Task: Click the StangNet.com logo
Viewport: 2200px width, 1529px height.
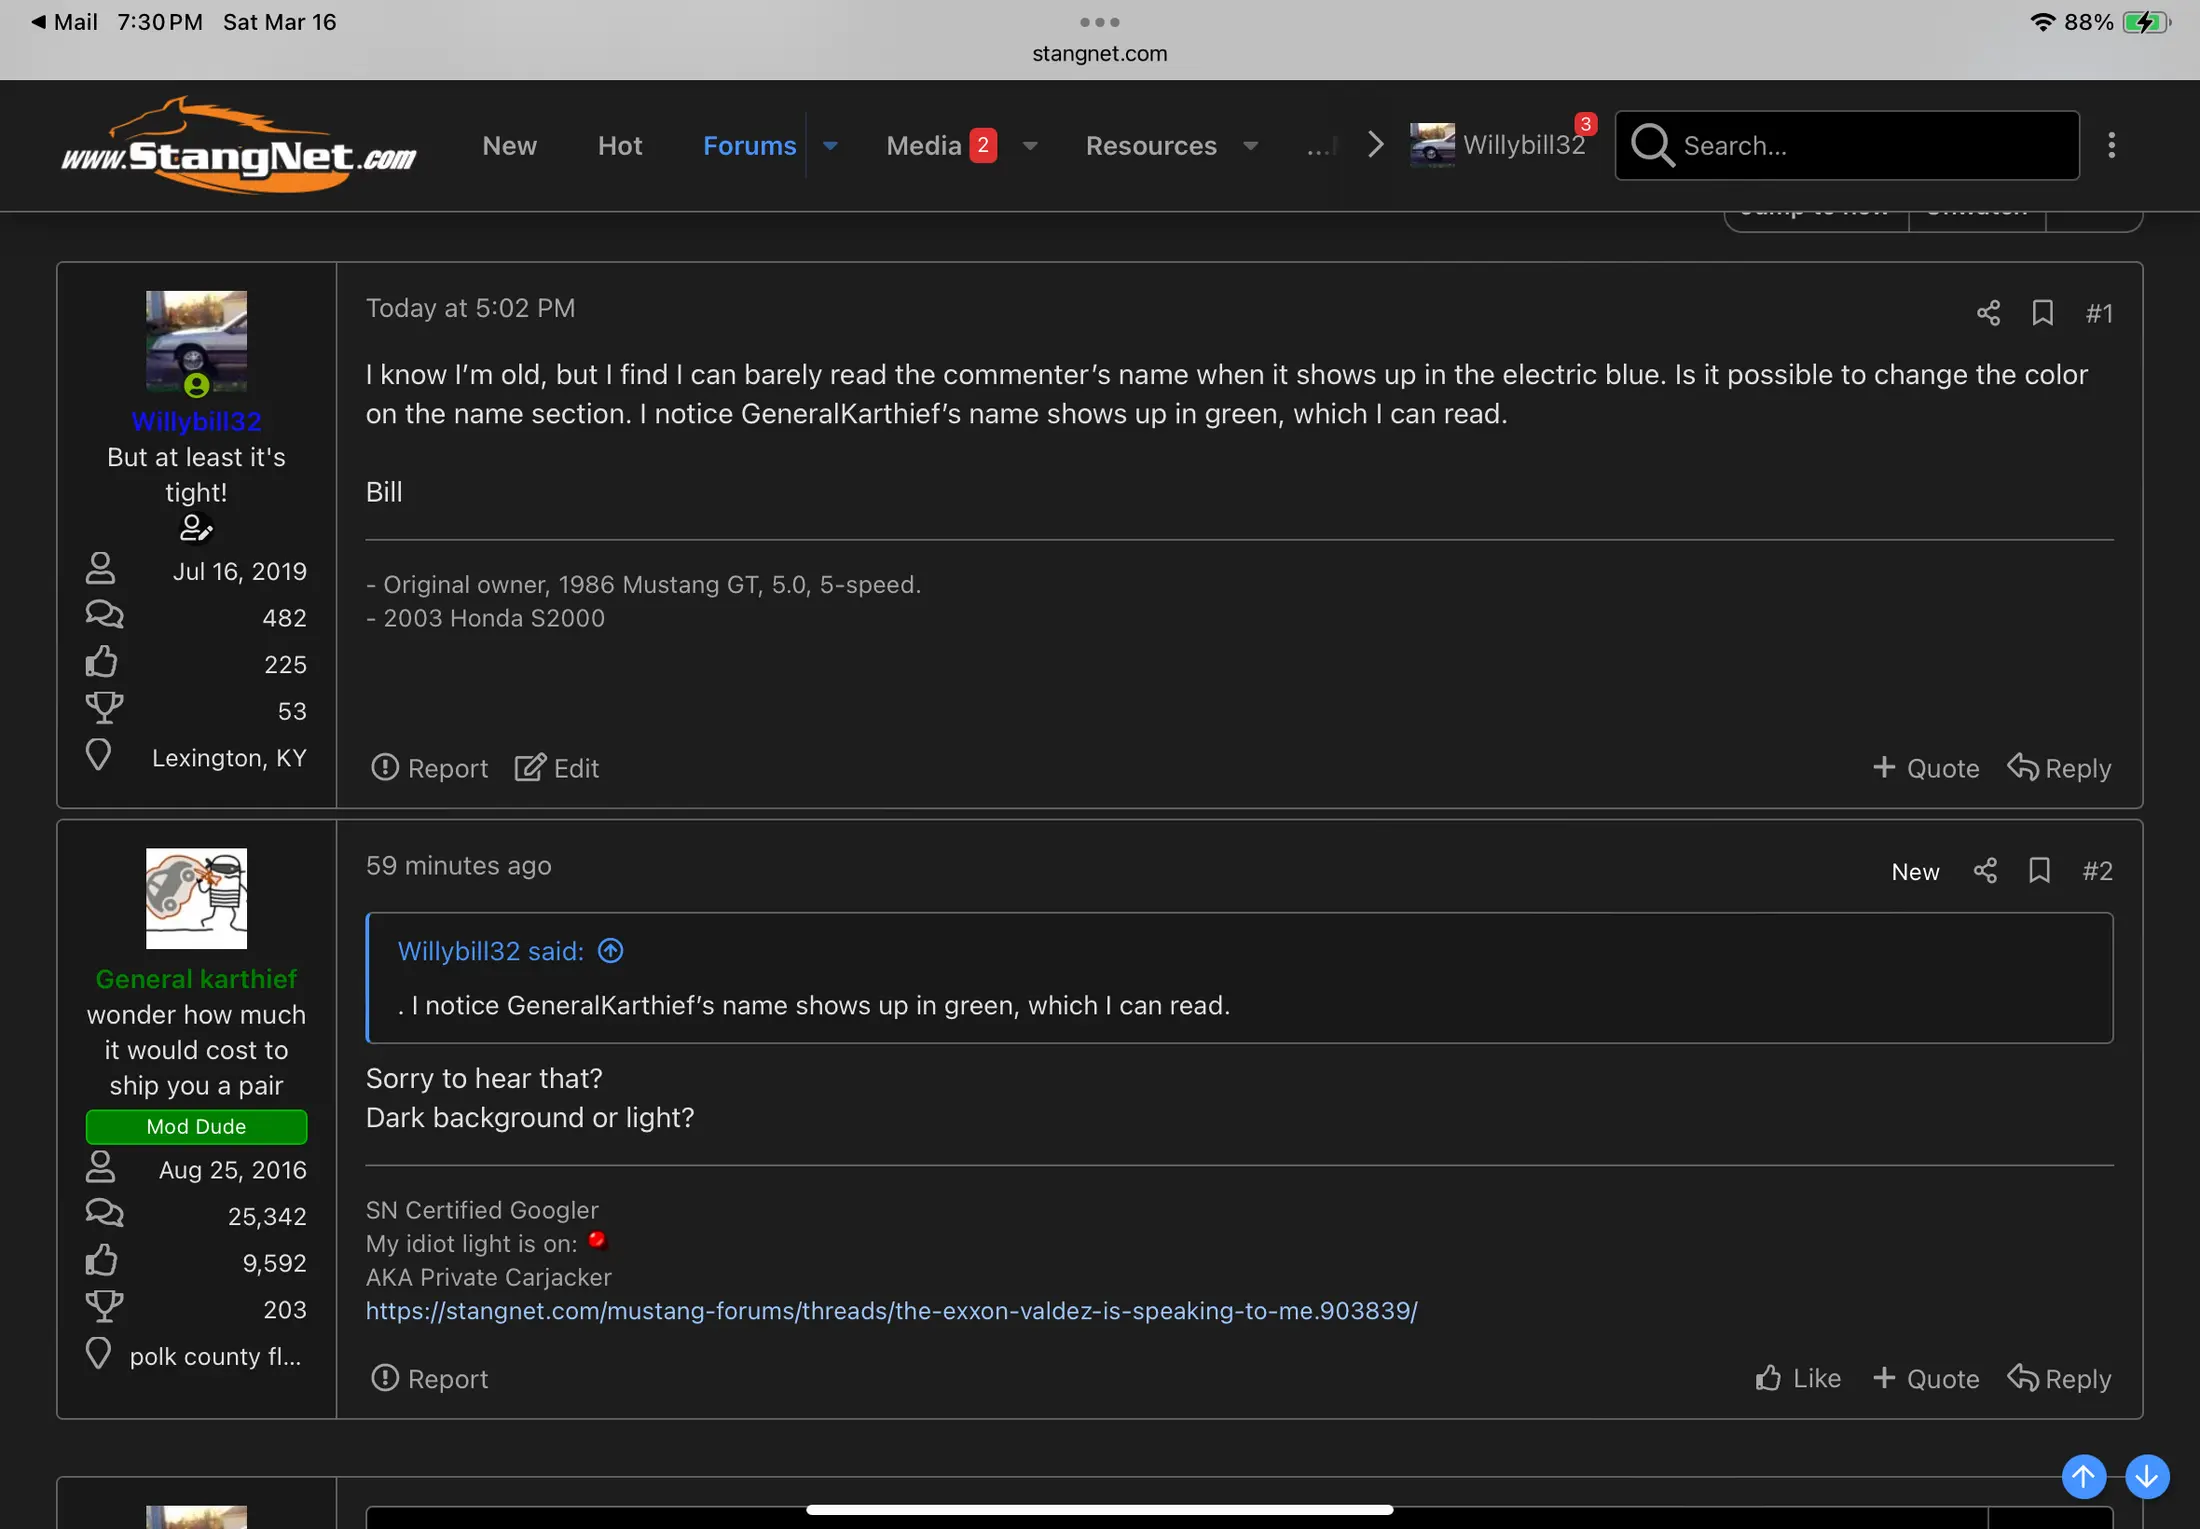Action: 239,145
